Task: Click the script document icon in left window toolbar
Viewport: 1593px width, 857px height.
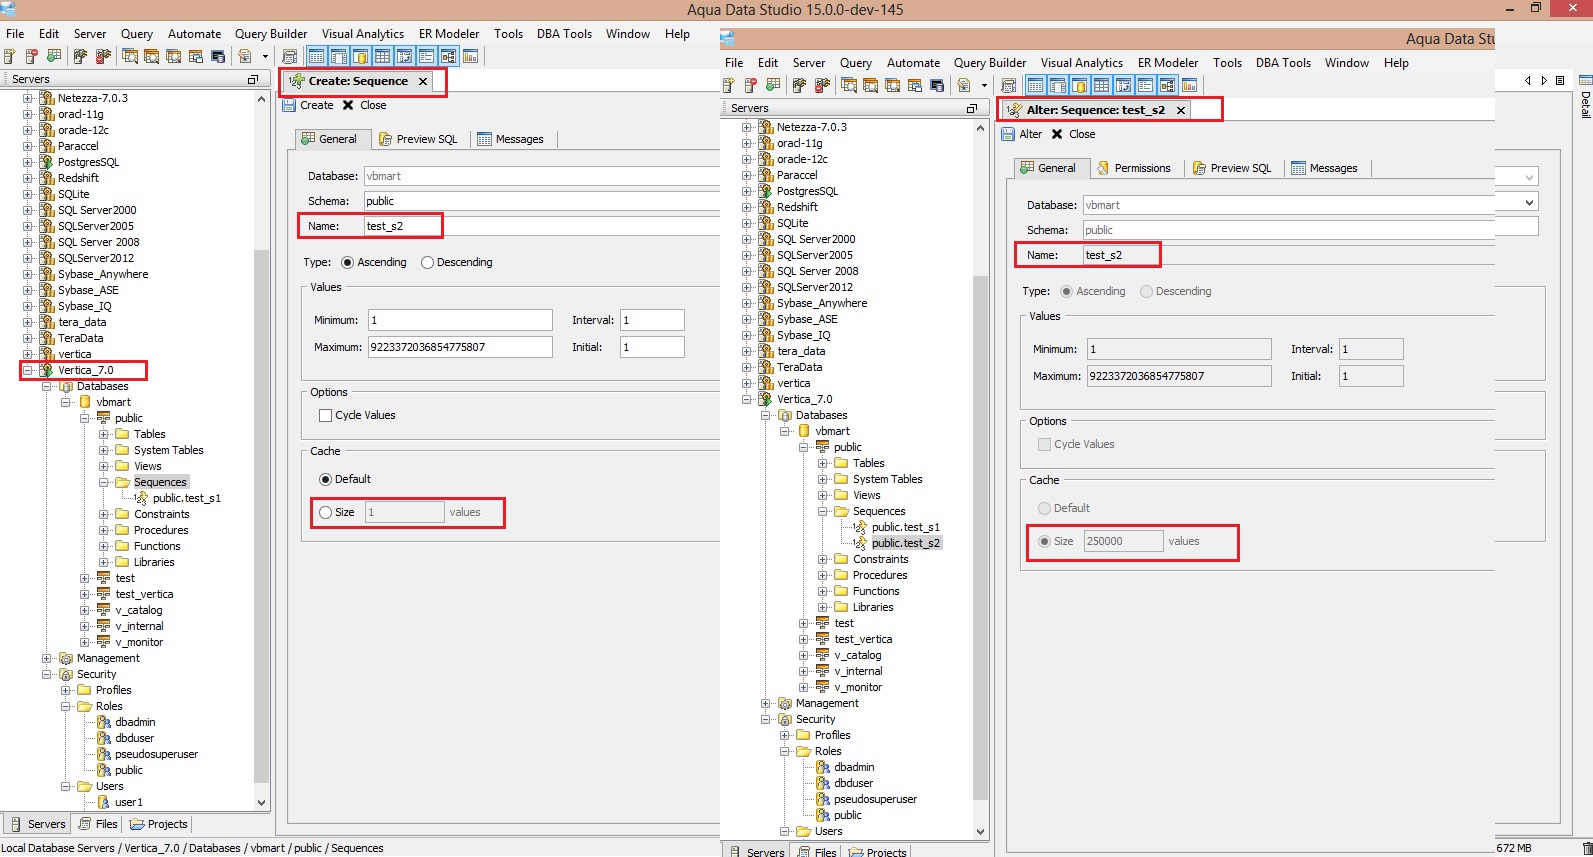Action: tap(246, 57)
